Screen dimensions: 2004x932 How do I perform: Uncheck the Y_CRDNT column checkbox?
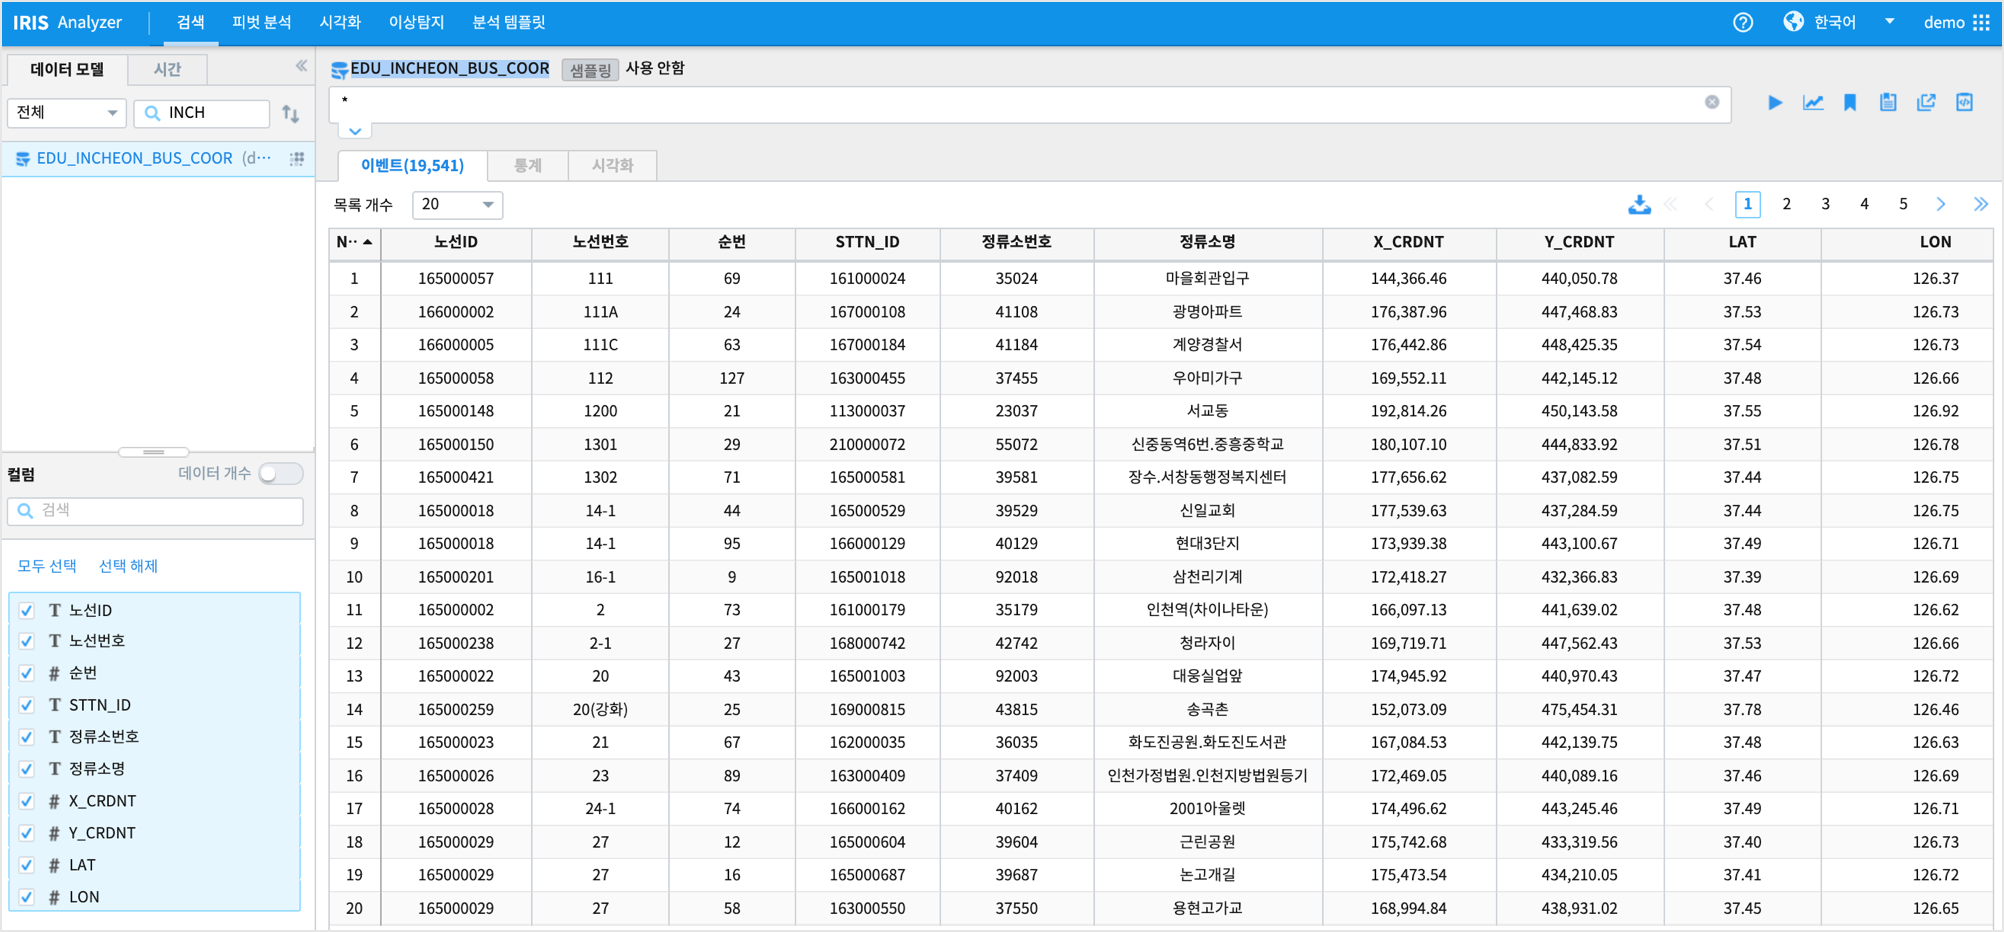pos(27,833)
